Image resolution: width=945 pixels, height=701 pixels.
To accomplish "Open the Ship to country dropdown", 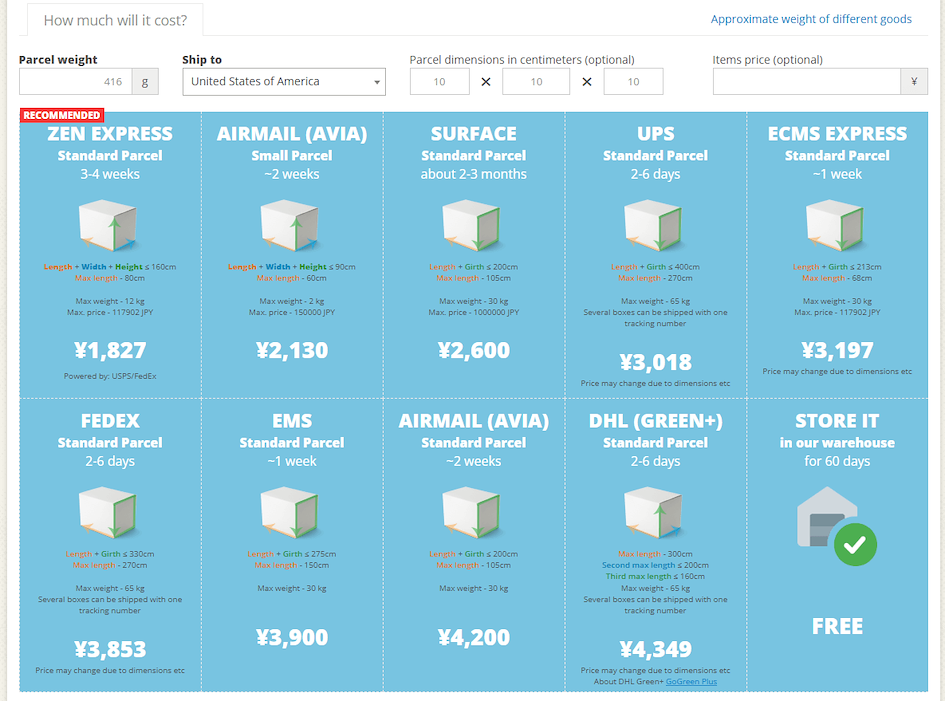I will (284, 82).
